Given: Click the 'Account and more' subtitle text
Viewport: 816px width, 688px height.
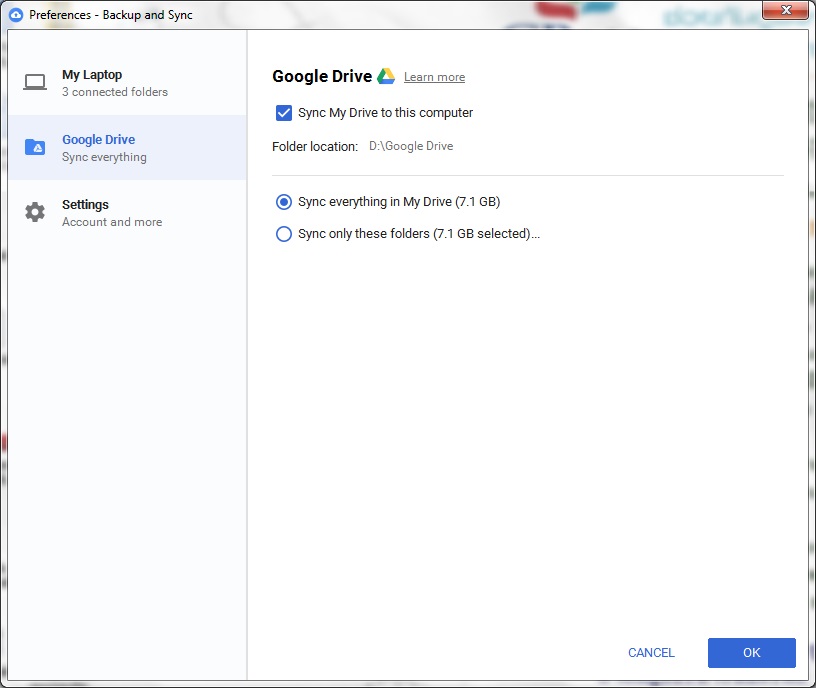Looking at the screenshot, I should [x=112, y=222].
